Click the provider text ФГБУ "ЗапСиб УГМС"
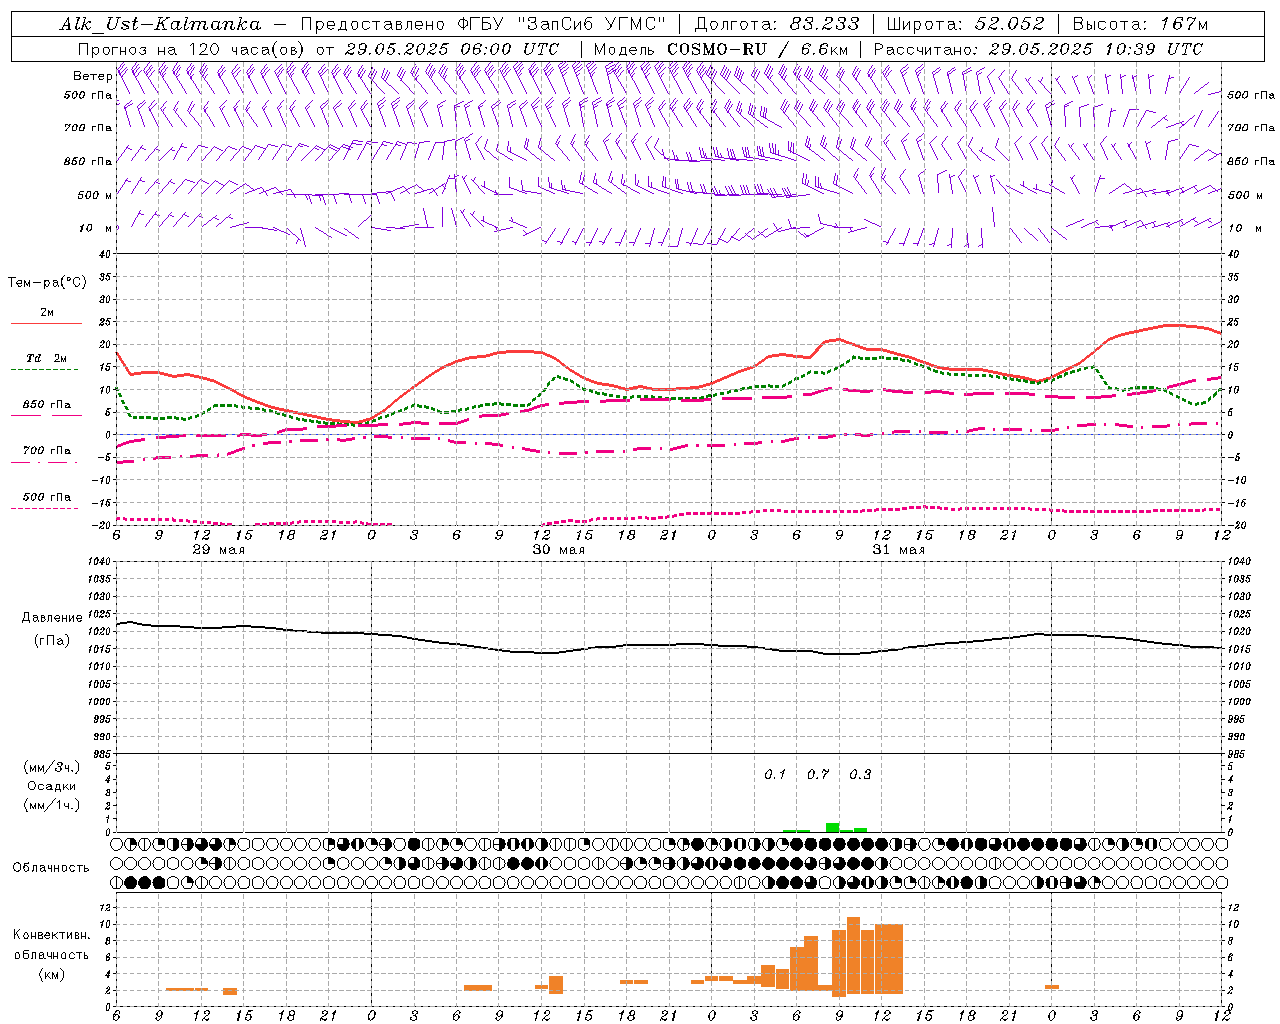This screenshot has width=1280, height=1024. click(564, 24)
